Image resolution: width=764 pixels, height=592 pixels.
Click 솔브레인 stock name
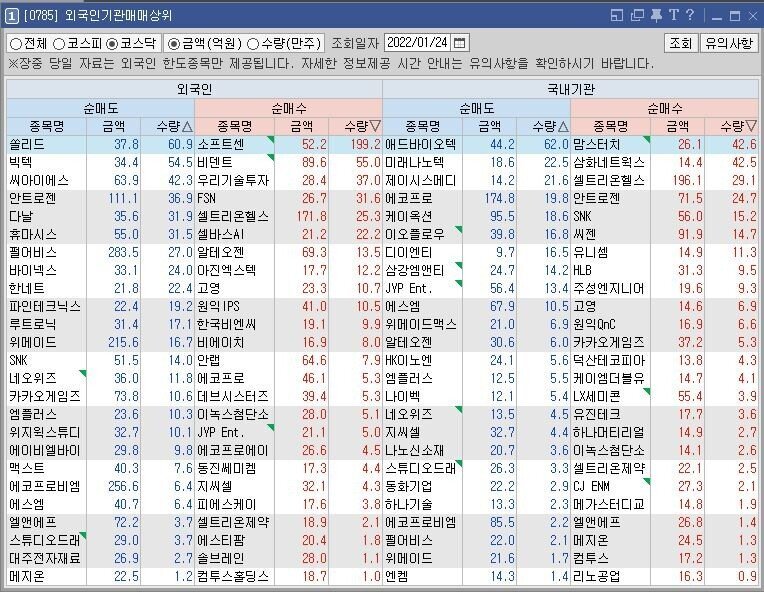(221, 558)
